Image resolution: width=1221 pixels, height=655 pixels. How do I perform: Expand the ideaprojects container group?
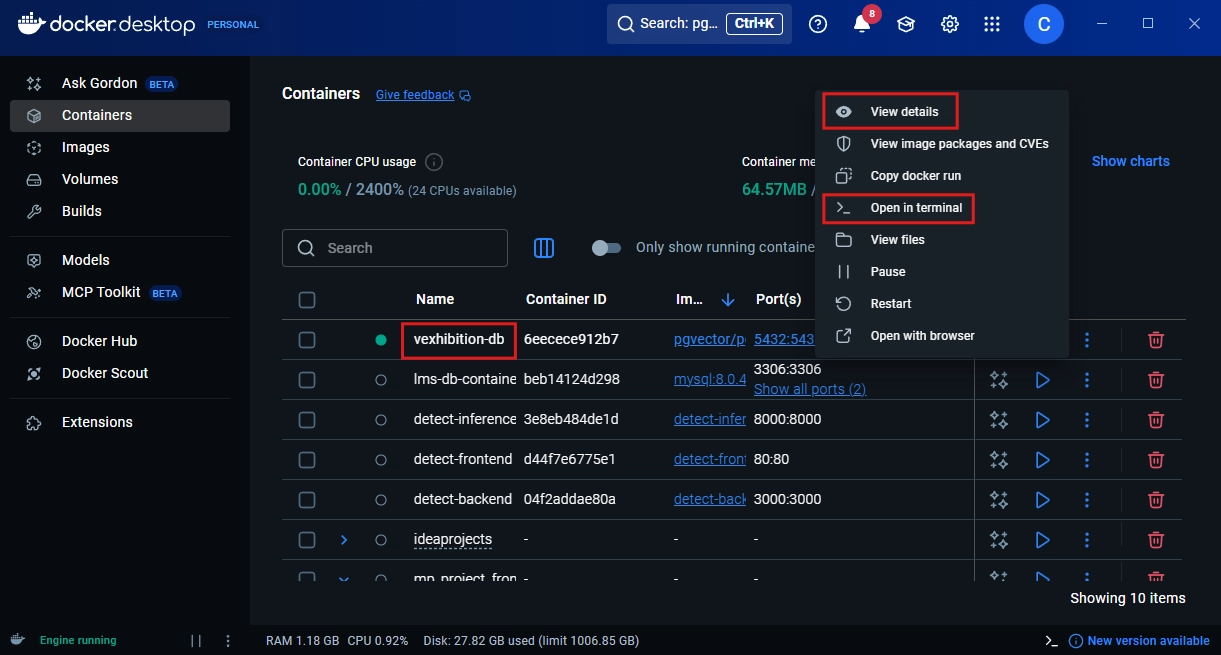point(344,540)
